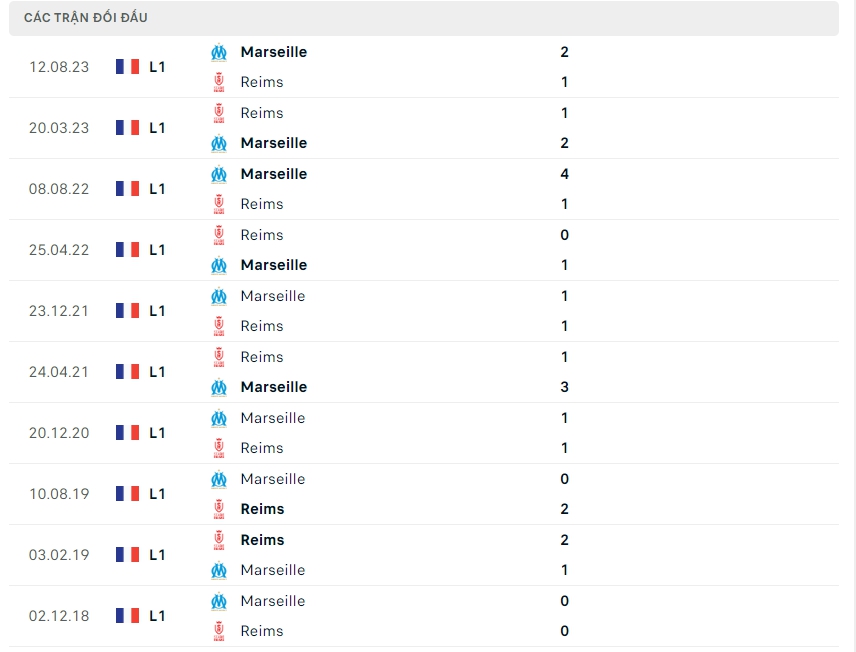Click Marseille logo in 08.08.22 match
The image size is (856, 652).
(219, 174)
